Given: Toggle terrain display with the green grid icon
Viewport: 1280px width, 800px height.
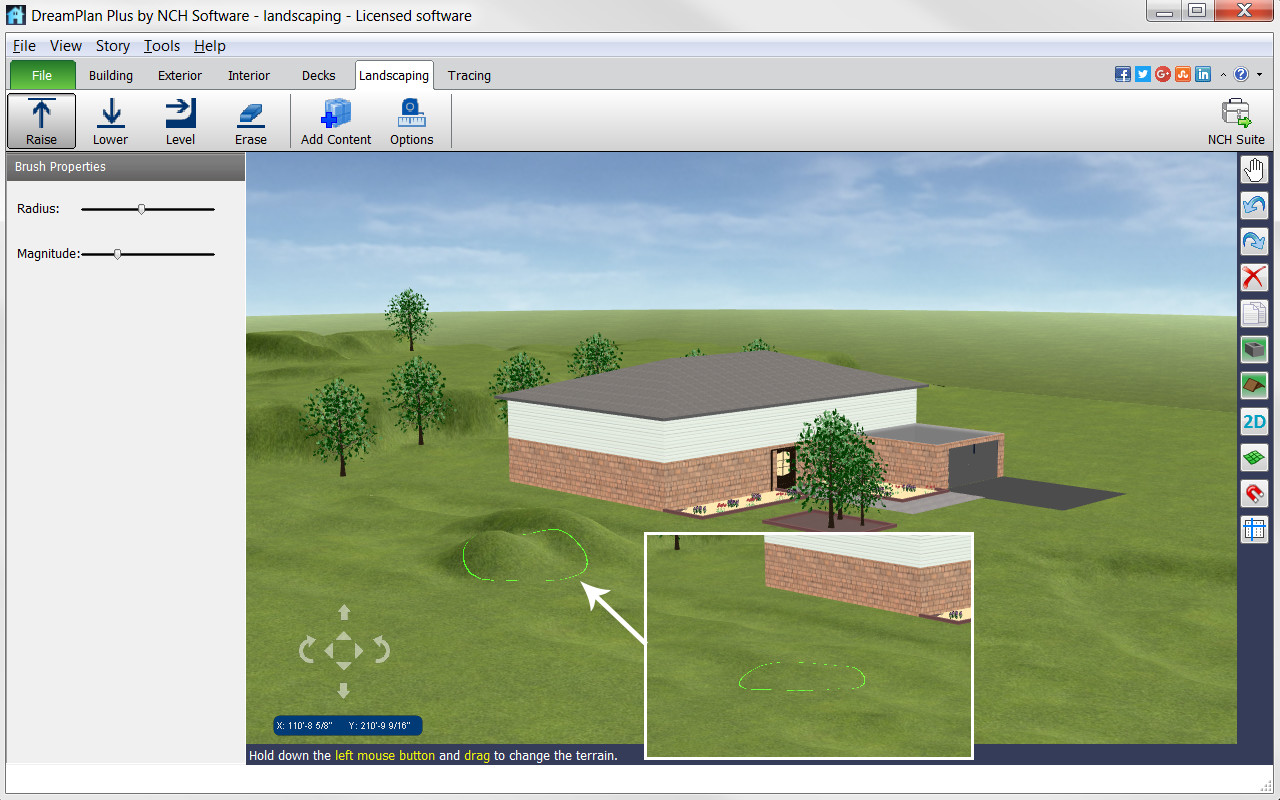Looking at the screenshot, I should tap(1254, 457).
